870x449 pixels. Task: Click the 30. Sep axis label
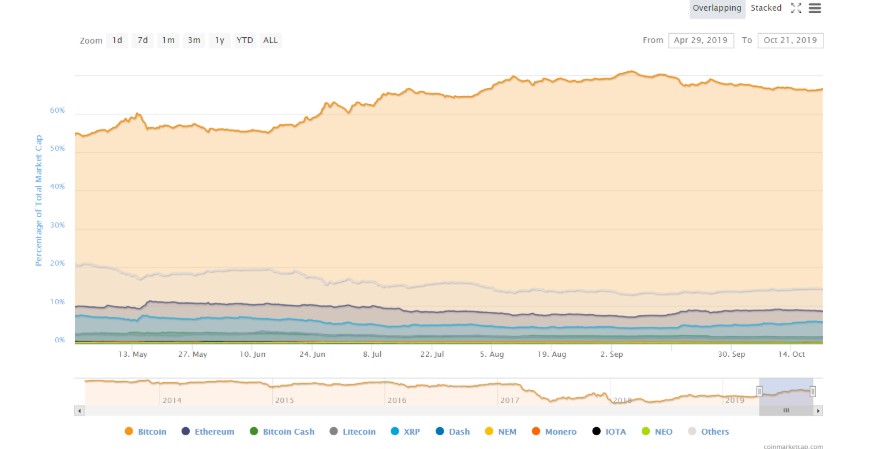[731, 354]
